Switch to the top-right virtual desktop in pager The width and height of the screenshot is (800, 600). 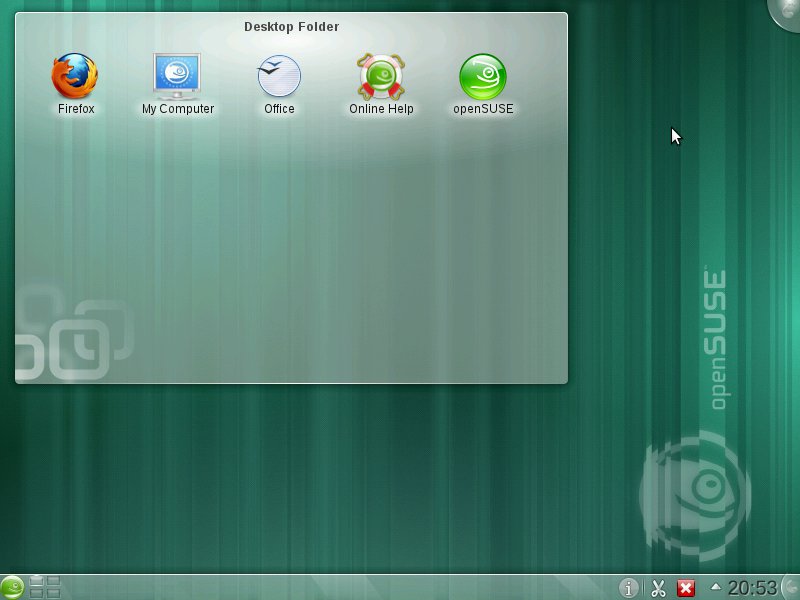(54, 581)
